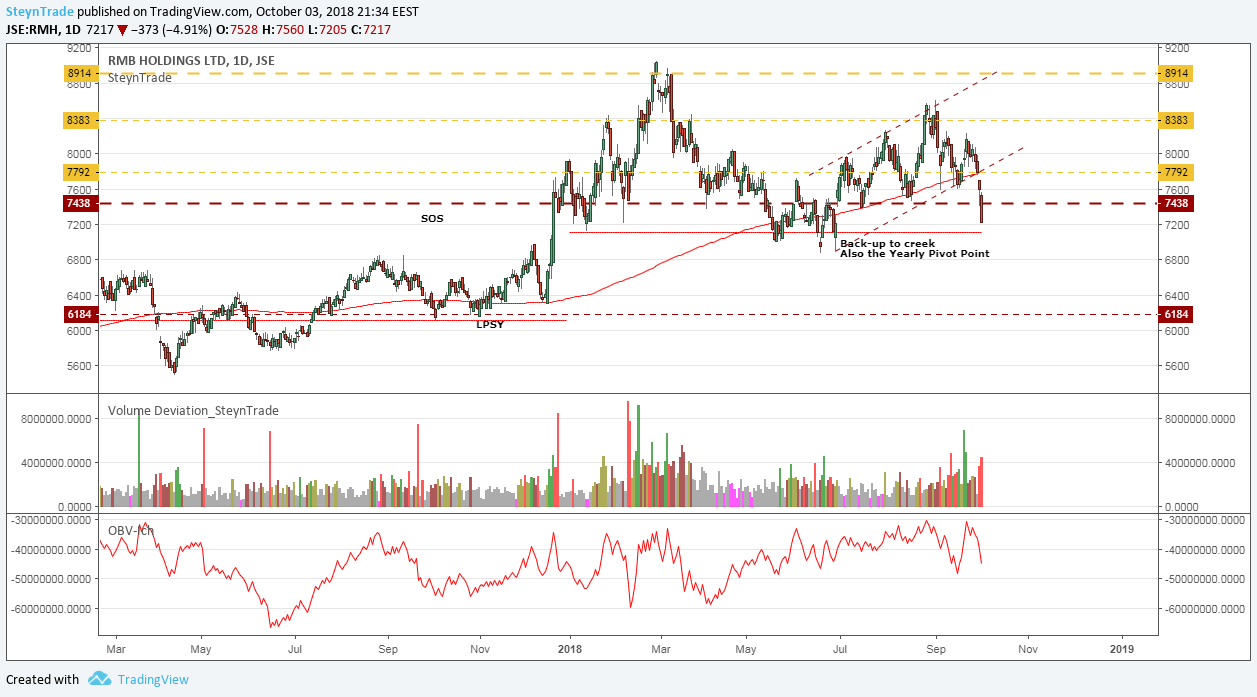
Task: Click the Sep label nearest Nov 2018
Action: [x=935, y=648]
